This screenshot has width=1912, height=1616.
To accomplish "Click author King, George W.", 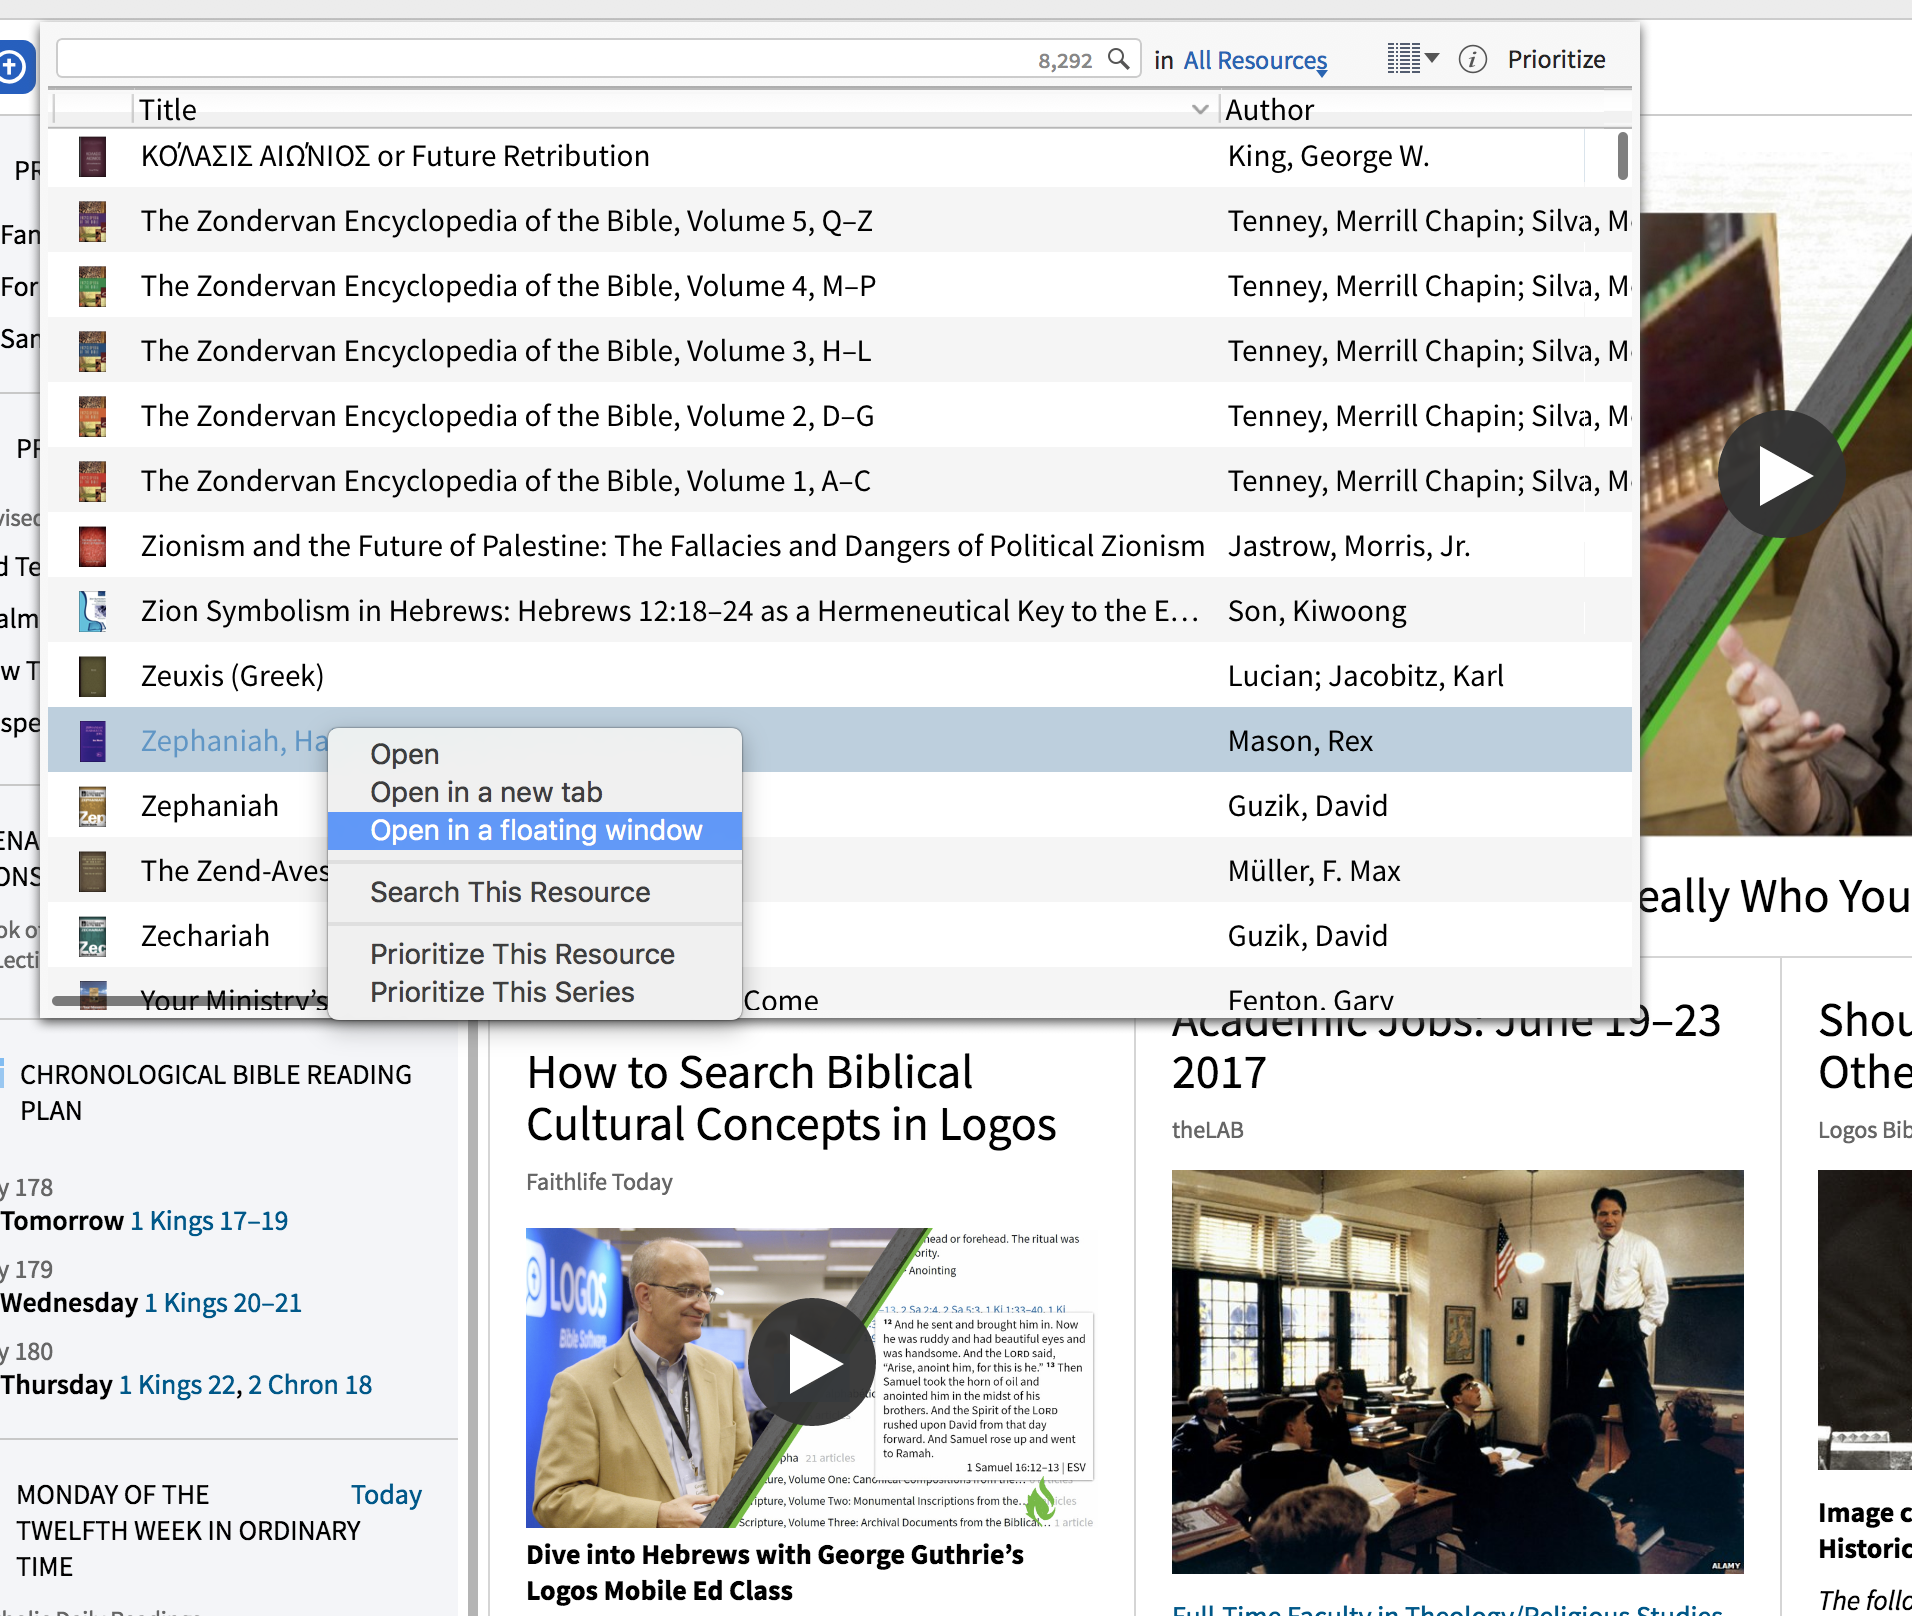I will (x=1328, y=156).
